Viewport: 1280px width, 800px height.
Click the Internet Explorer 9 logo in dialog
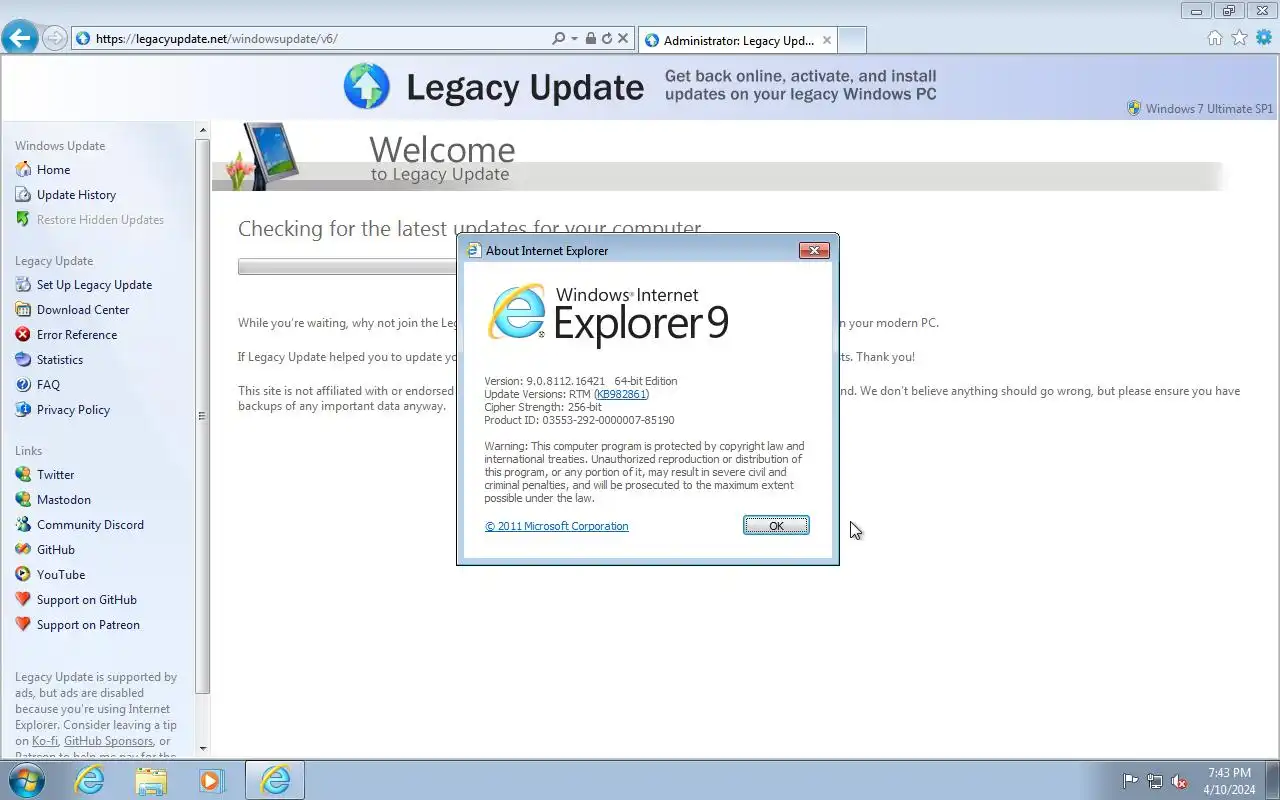pyautogui.click(x=608, y=315)
